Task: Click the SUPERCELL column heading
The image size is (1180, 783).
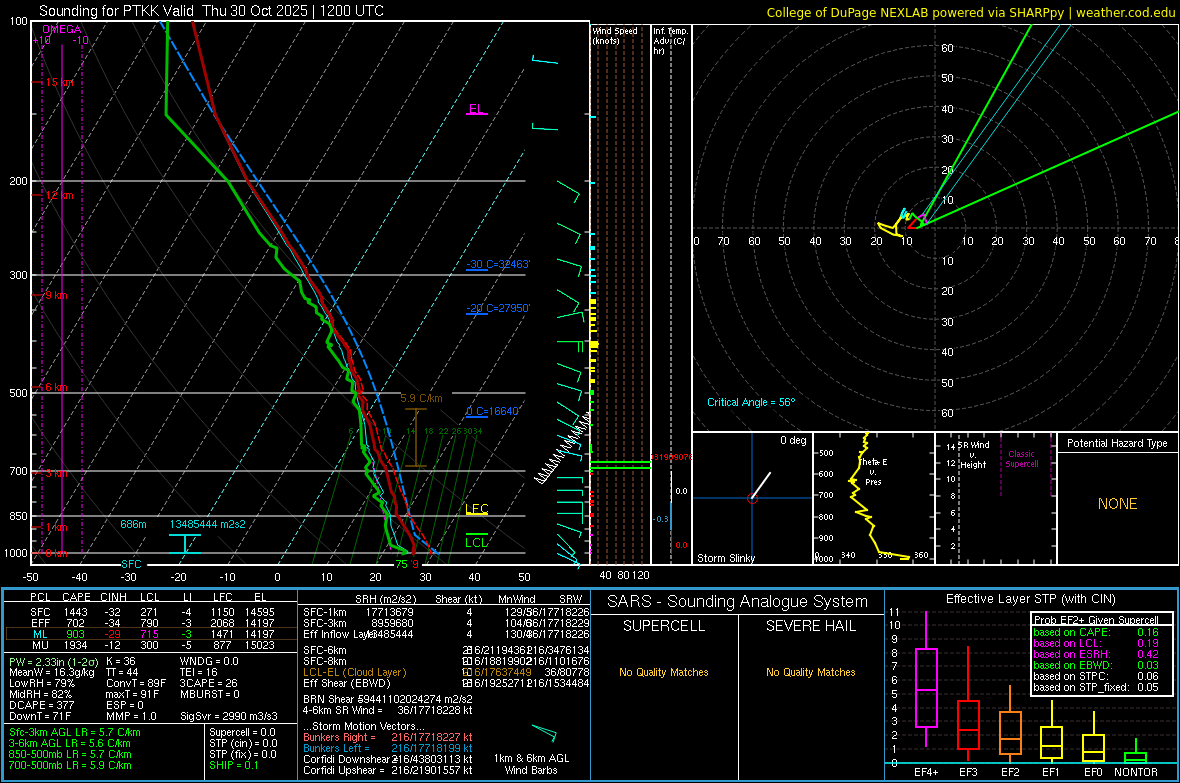Action: [x=664, y=626]
